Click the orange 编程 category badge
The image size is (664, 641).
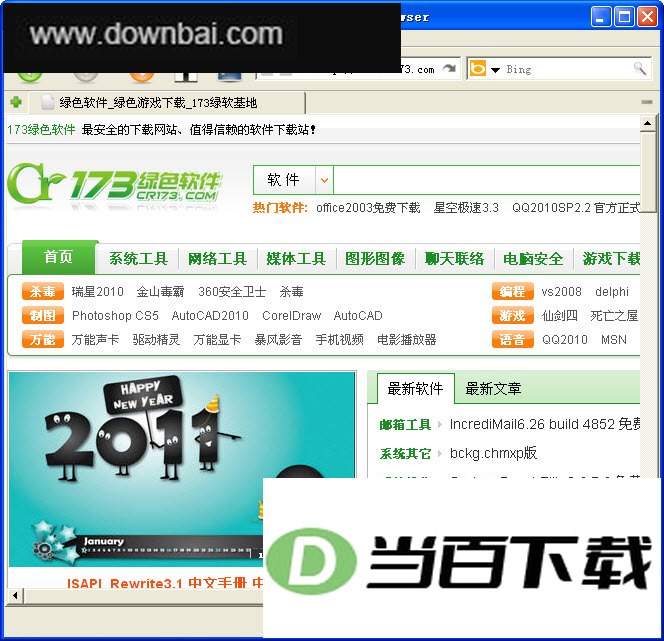(x=512, y=291)
